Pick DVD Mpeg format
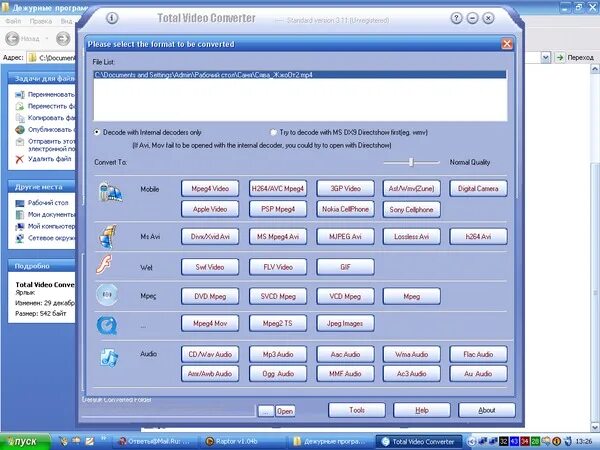Viewport: 600px width, 450px height. click(210, 296)
